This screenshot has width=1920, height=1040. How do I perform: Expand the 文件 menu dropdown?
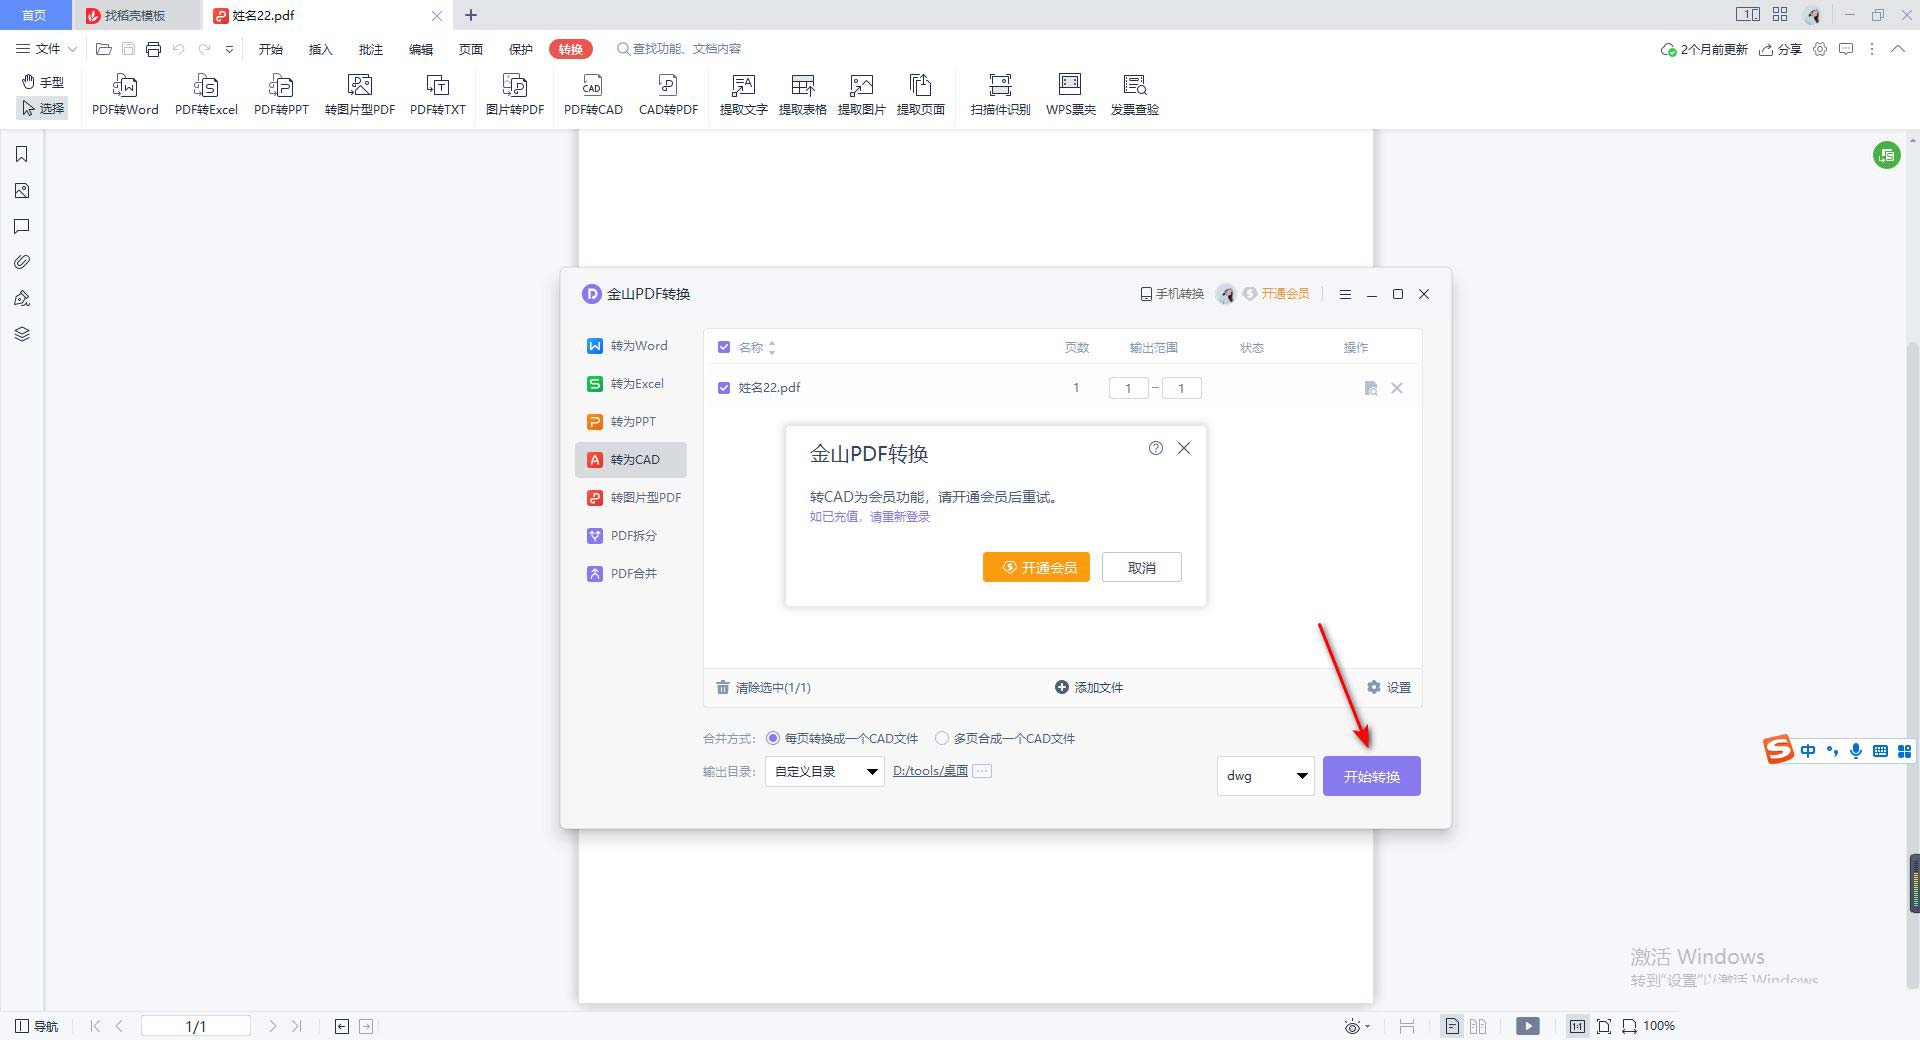coord(46,49)
